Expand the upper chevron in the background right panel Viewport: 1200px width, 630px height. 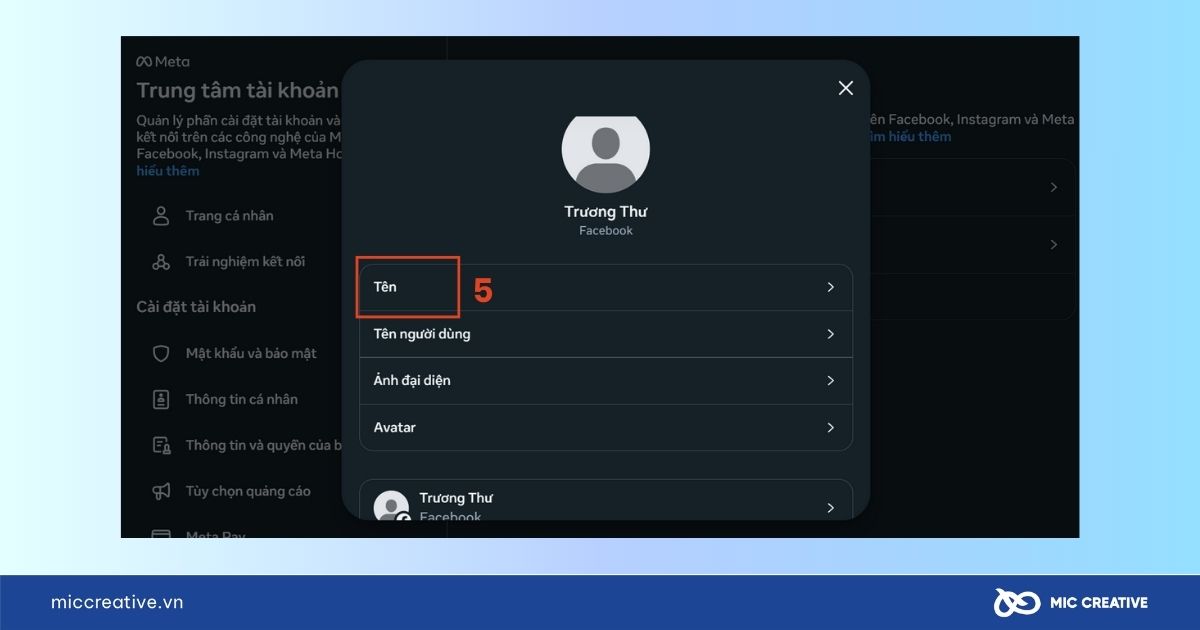[1054, 187]
